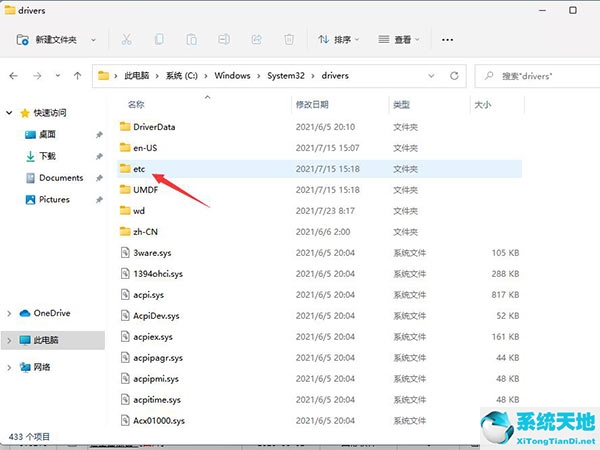Select the acpitime.sys file
This screenshot has height=450, width=600.
320,399
